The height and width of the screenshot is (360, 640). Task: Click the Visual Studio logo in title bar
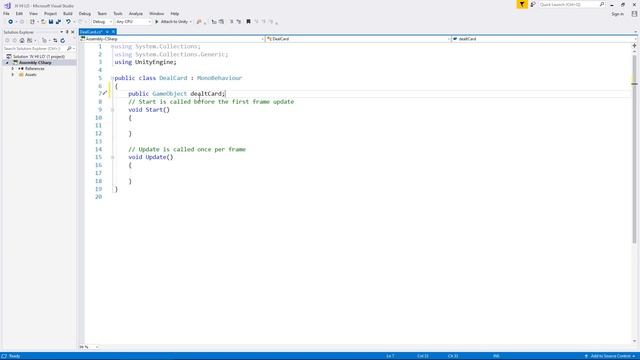click(x=7, y=6)
